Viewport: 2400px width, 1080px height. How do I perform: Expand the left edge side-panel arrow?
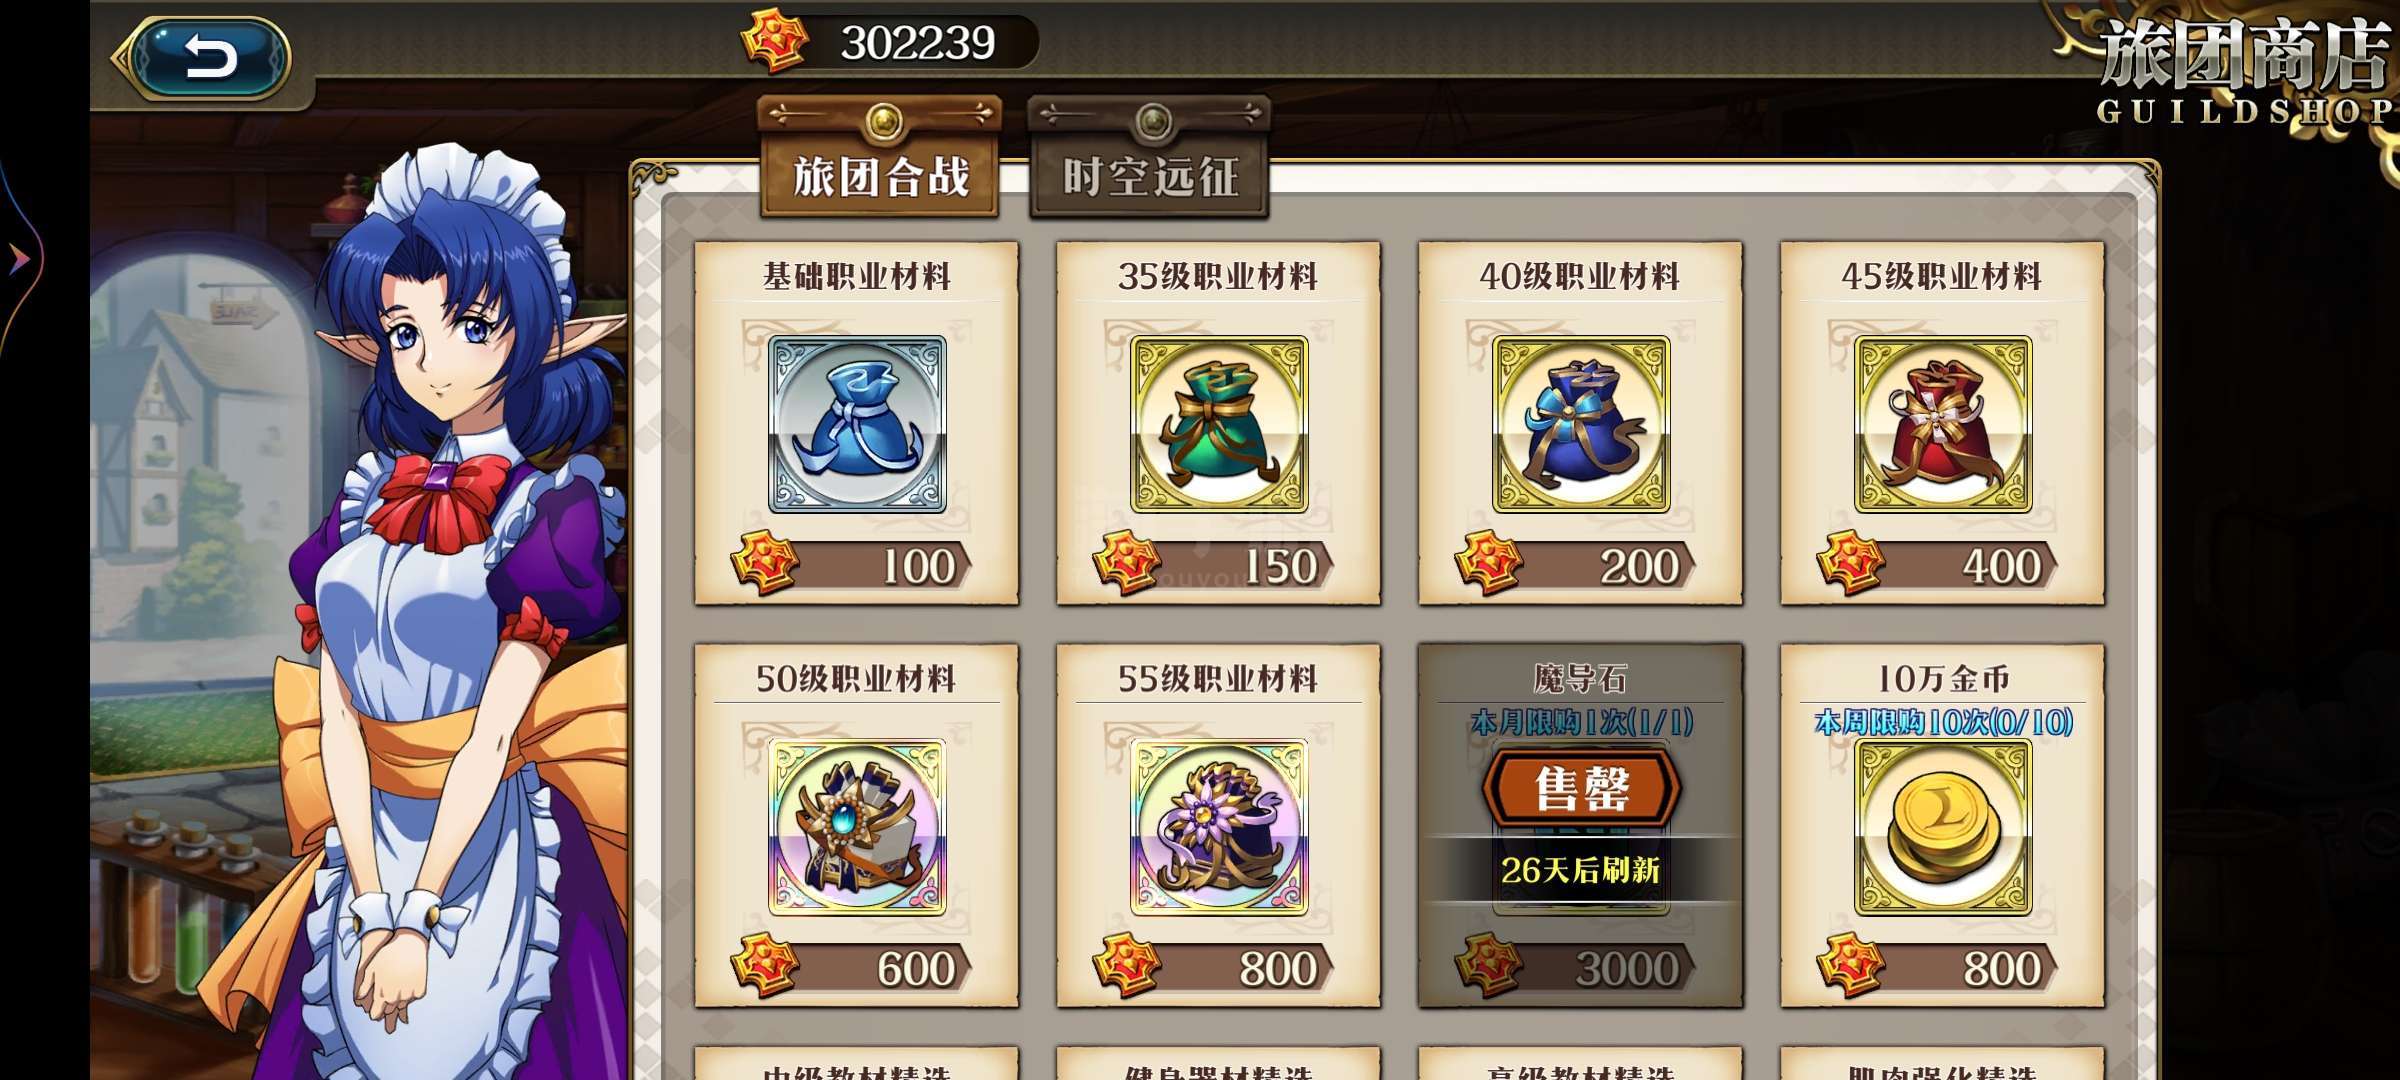coord(18,259)
